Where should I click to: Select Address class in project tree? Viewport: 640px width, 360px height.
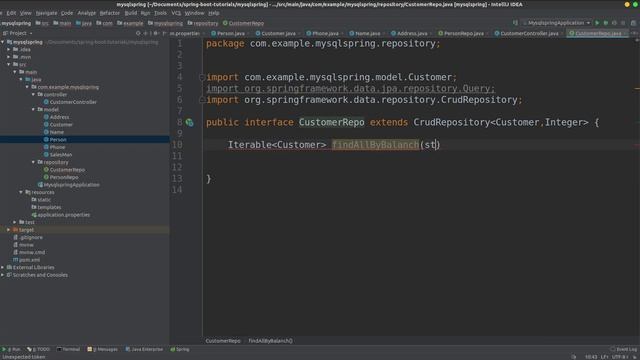pos(56,117)
